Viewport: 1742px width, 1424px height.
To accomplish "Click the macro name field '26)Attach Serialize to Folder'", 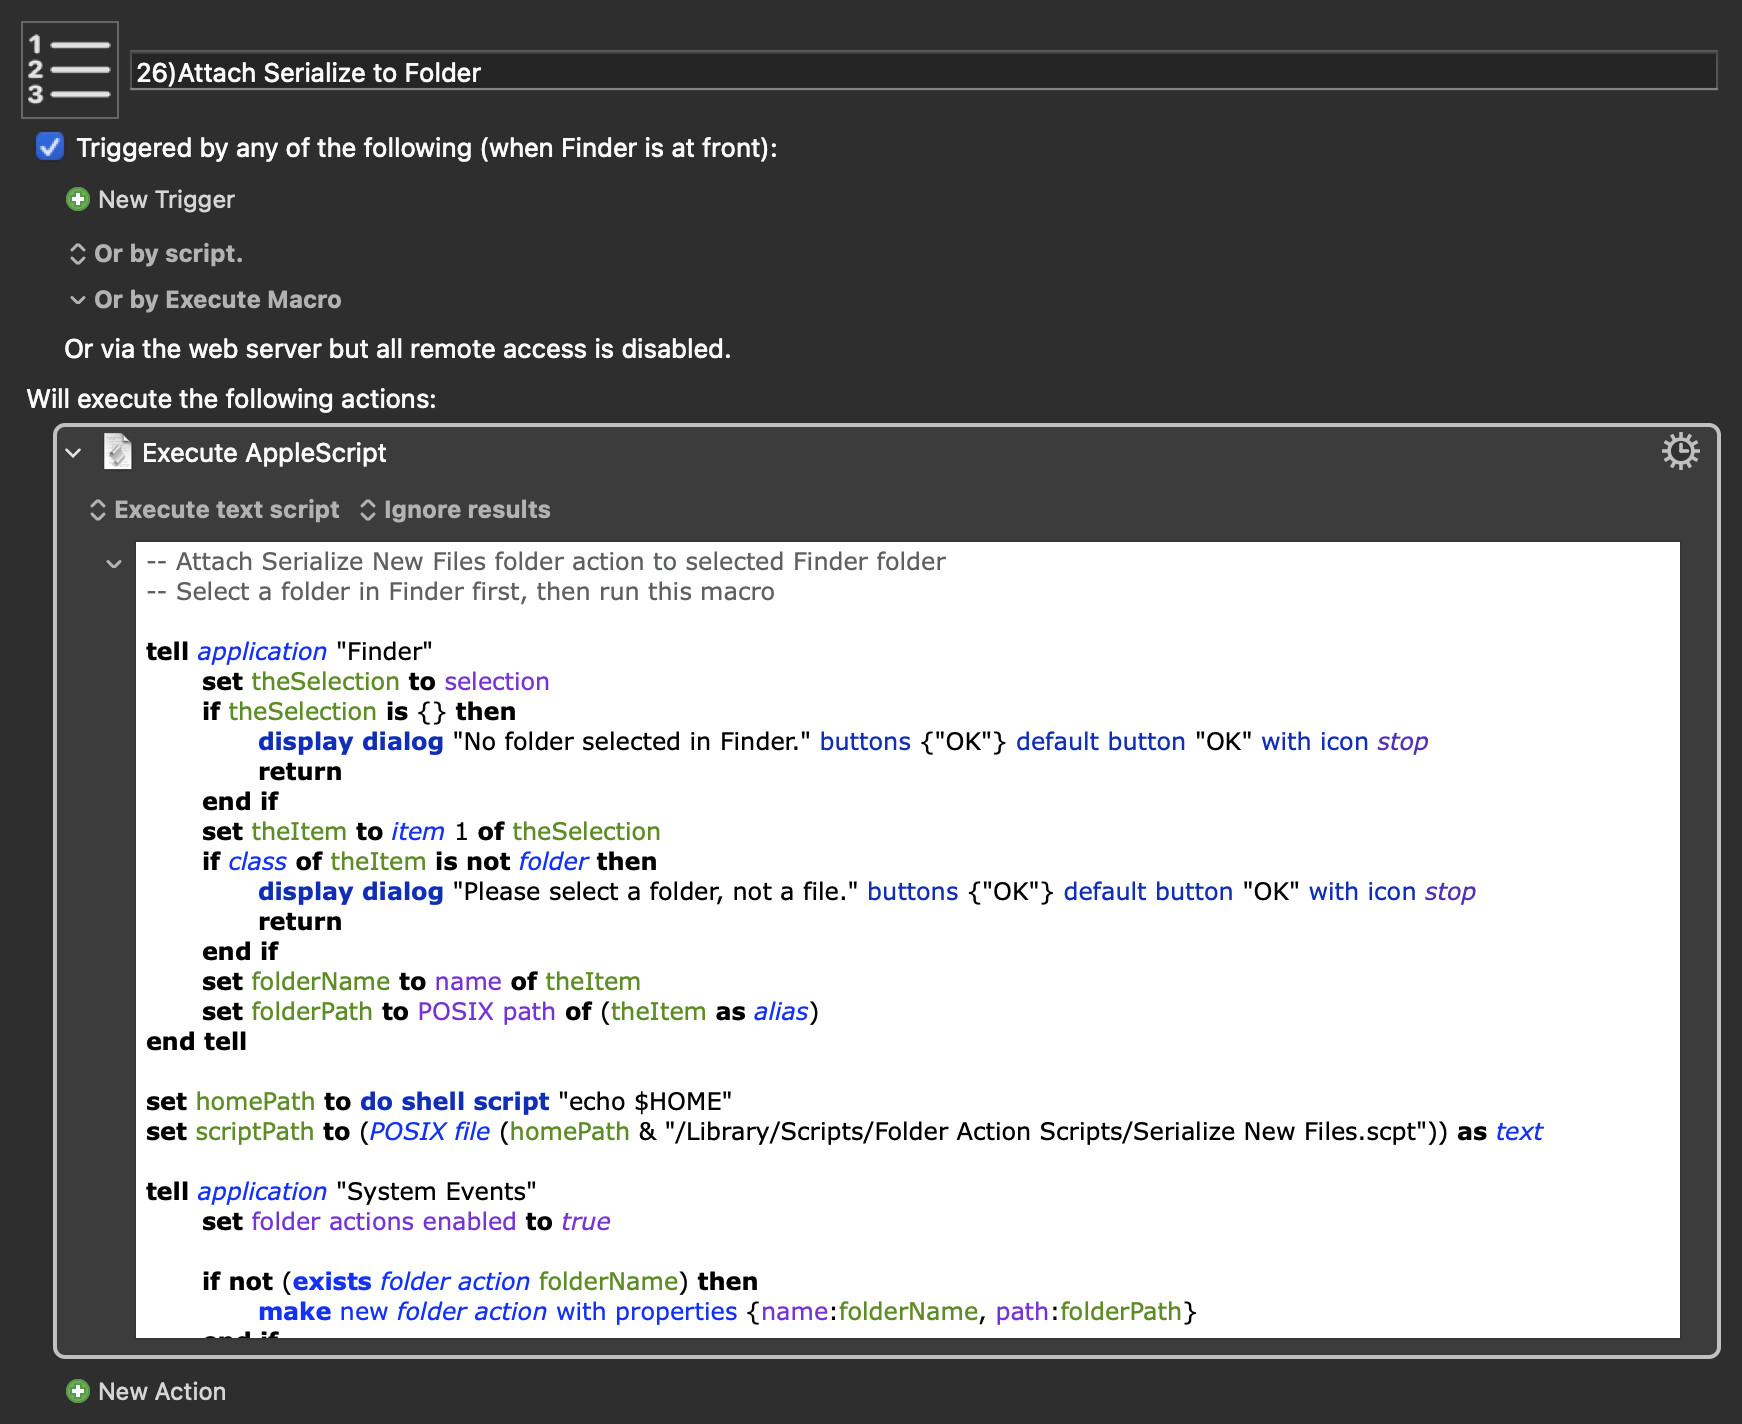I will pyautogui.click(x=922, y=72).
